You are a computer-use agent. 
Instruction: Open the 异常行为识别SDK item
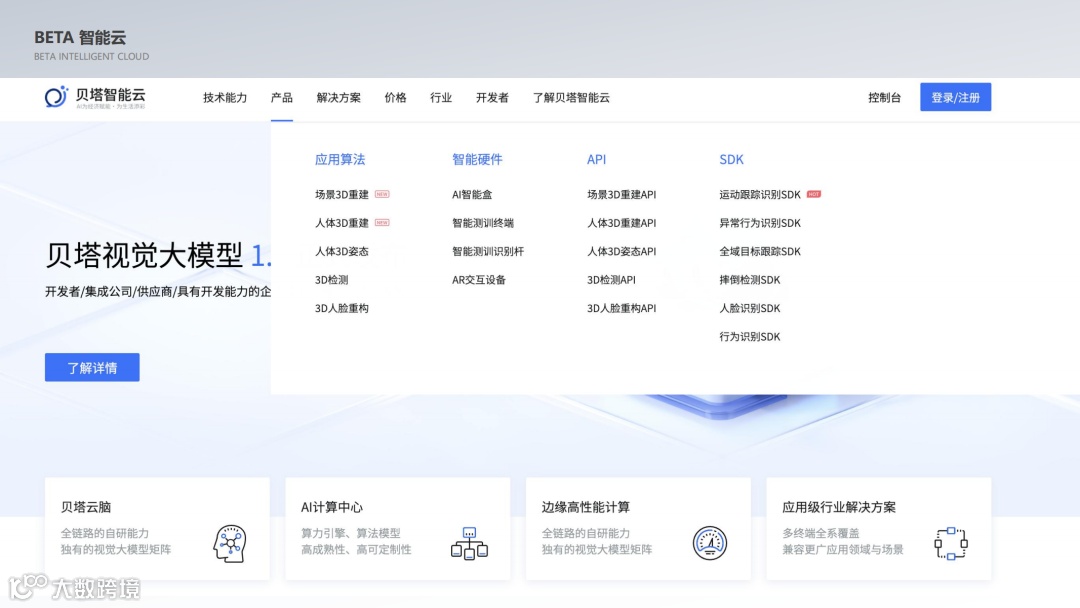point(760,223)
